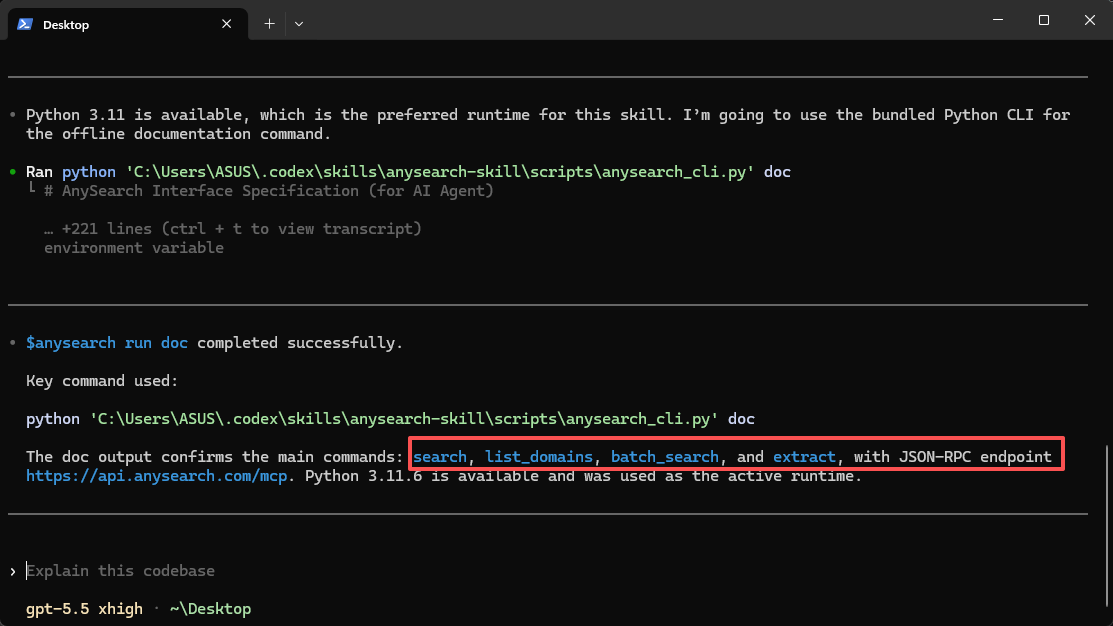Click the 'Ran python' command line

point(408,172)
